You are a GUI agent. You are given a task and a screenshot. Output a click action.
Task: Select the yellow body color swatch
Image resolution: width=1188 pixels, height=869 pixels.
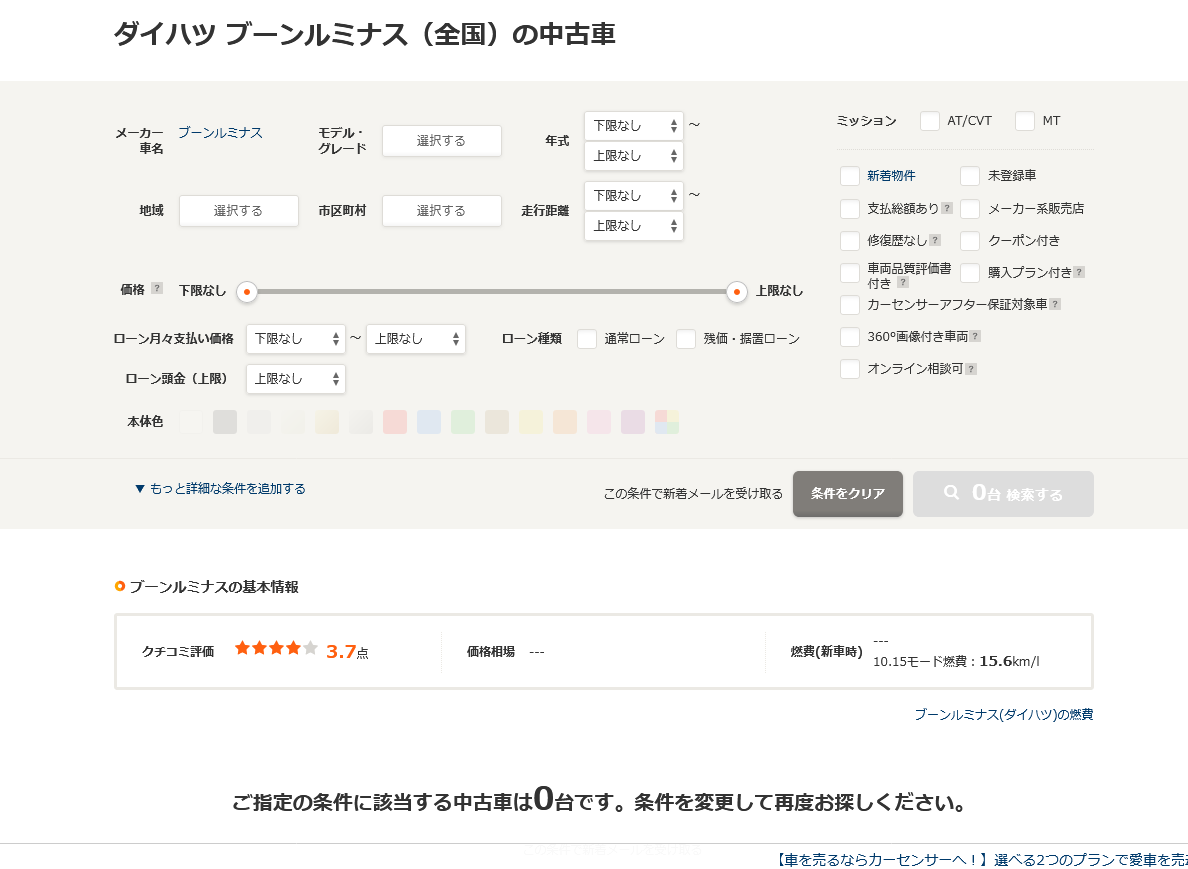pos(531,422)
